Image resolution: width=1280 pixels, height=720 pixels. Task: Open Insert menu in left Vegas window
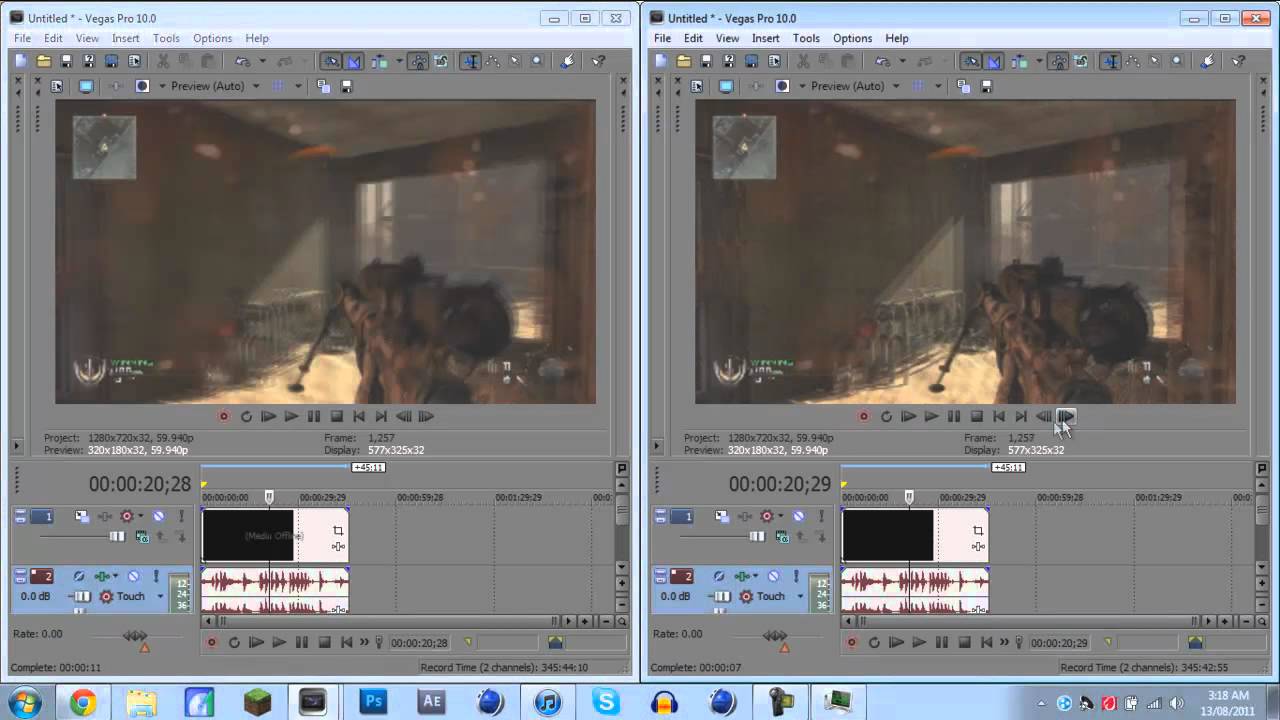(x=126, y=38)
